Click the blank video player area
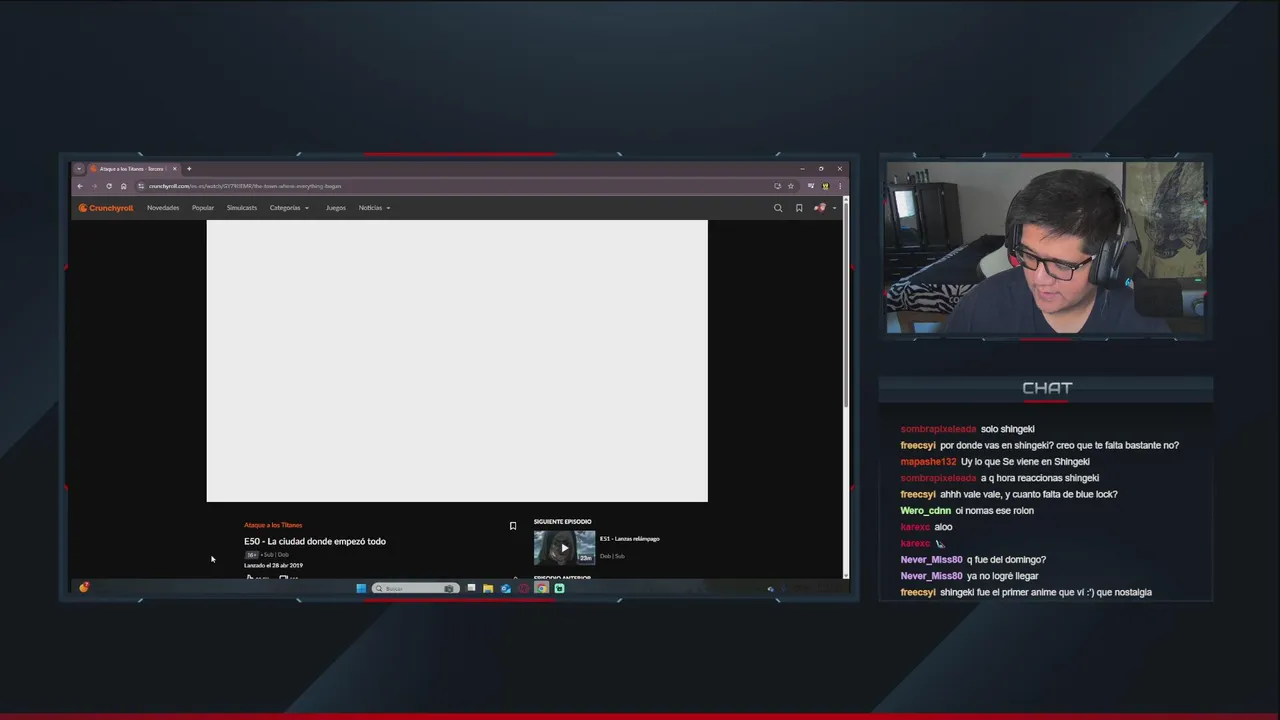The image size is (1280, 720). tap(457, 361)
